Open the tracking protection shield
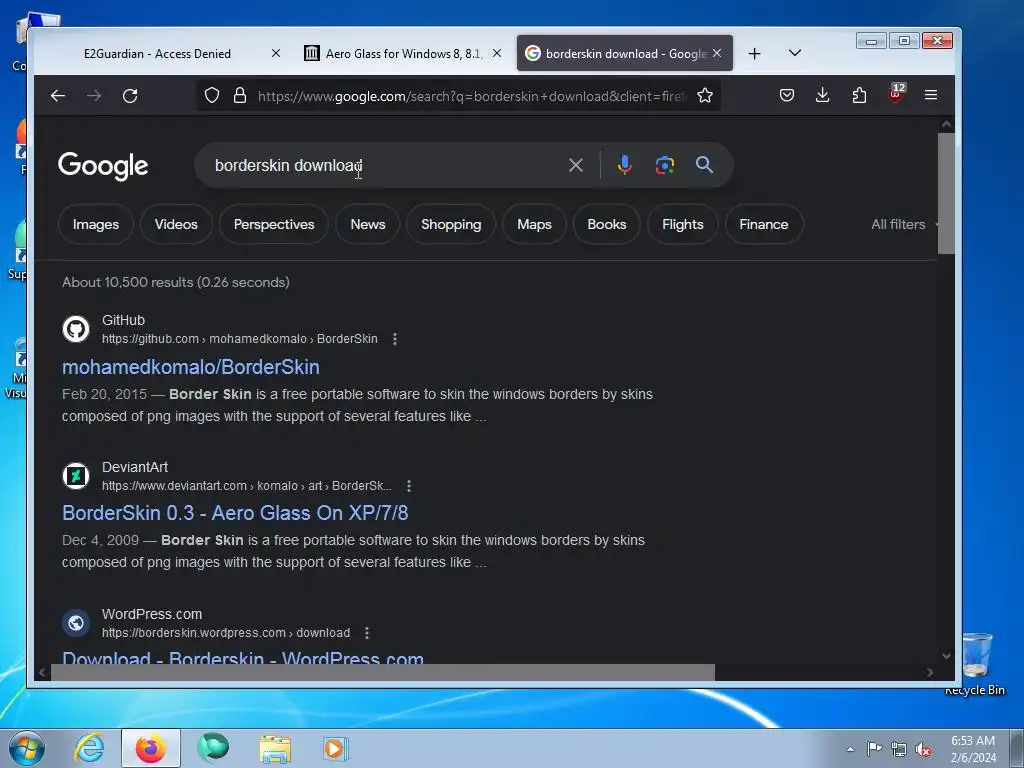1024x768 pixels. click(x=212, y=95)
